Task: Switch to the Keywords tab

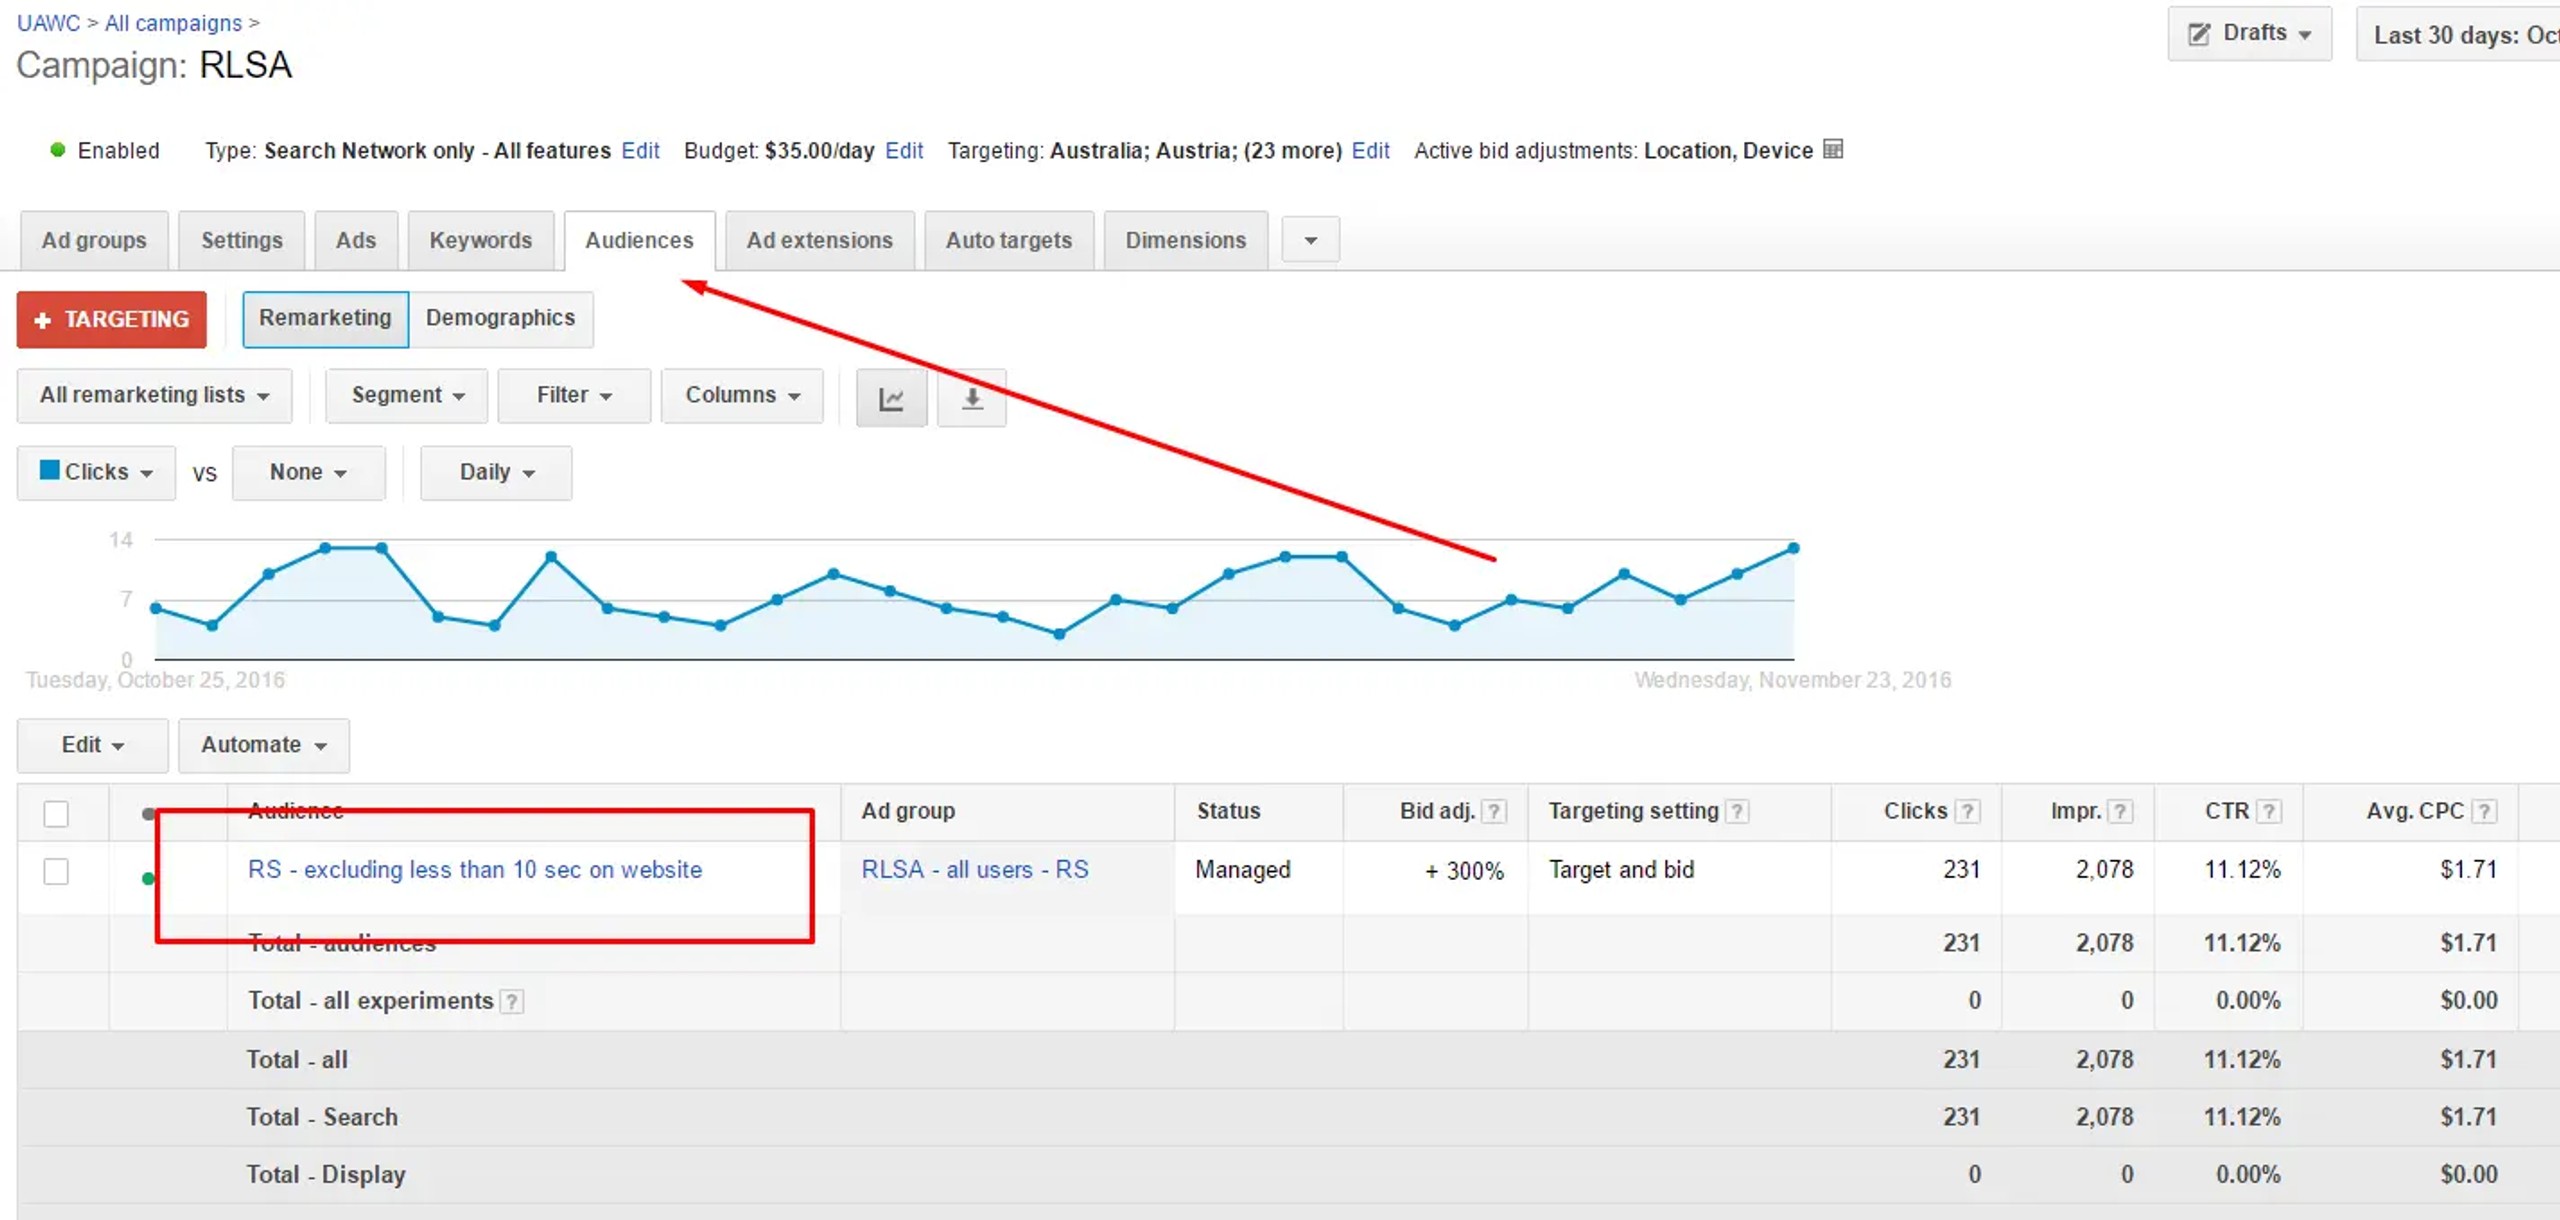Action: coord(480,240)
